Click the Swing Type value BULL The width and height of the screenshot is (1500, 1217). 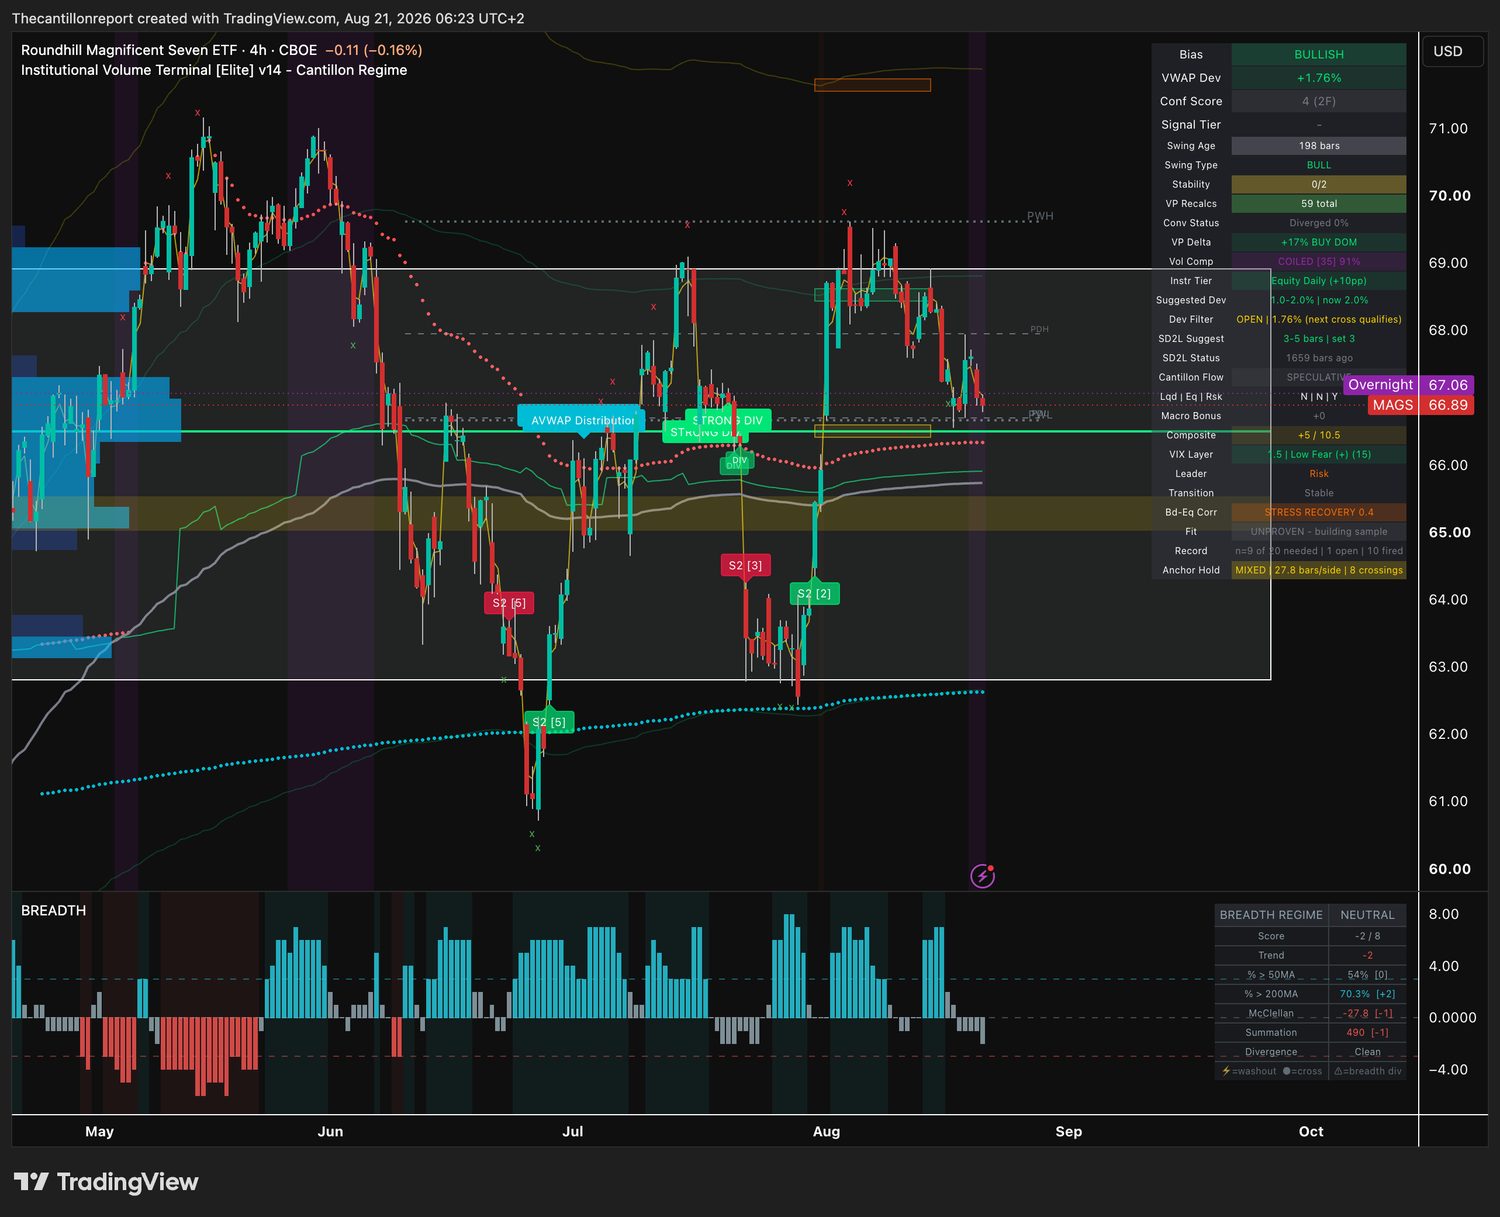1319,165
